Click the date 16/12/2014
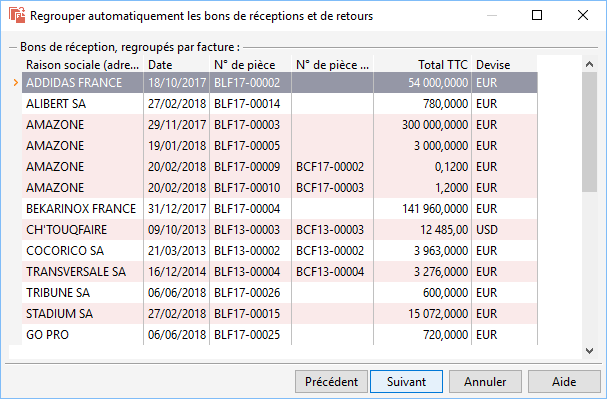Viewport: 607px width, 399px height. pyautogui.click(x=177, y=272)
